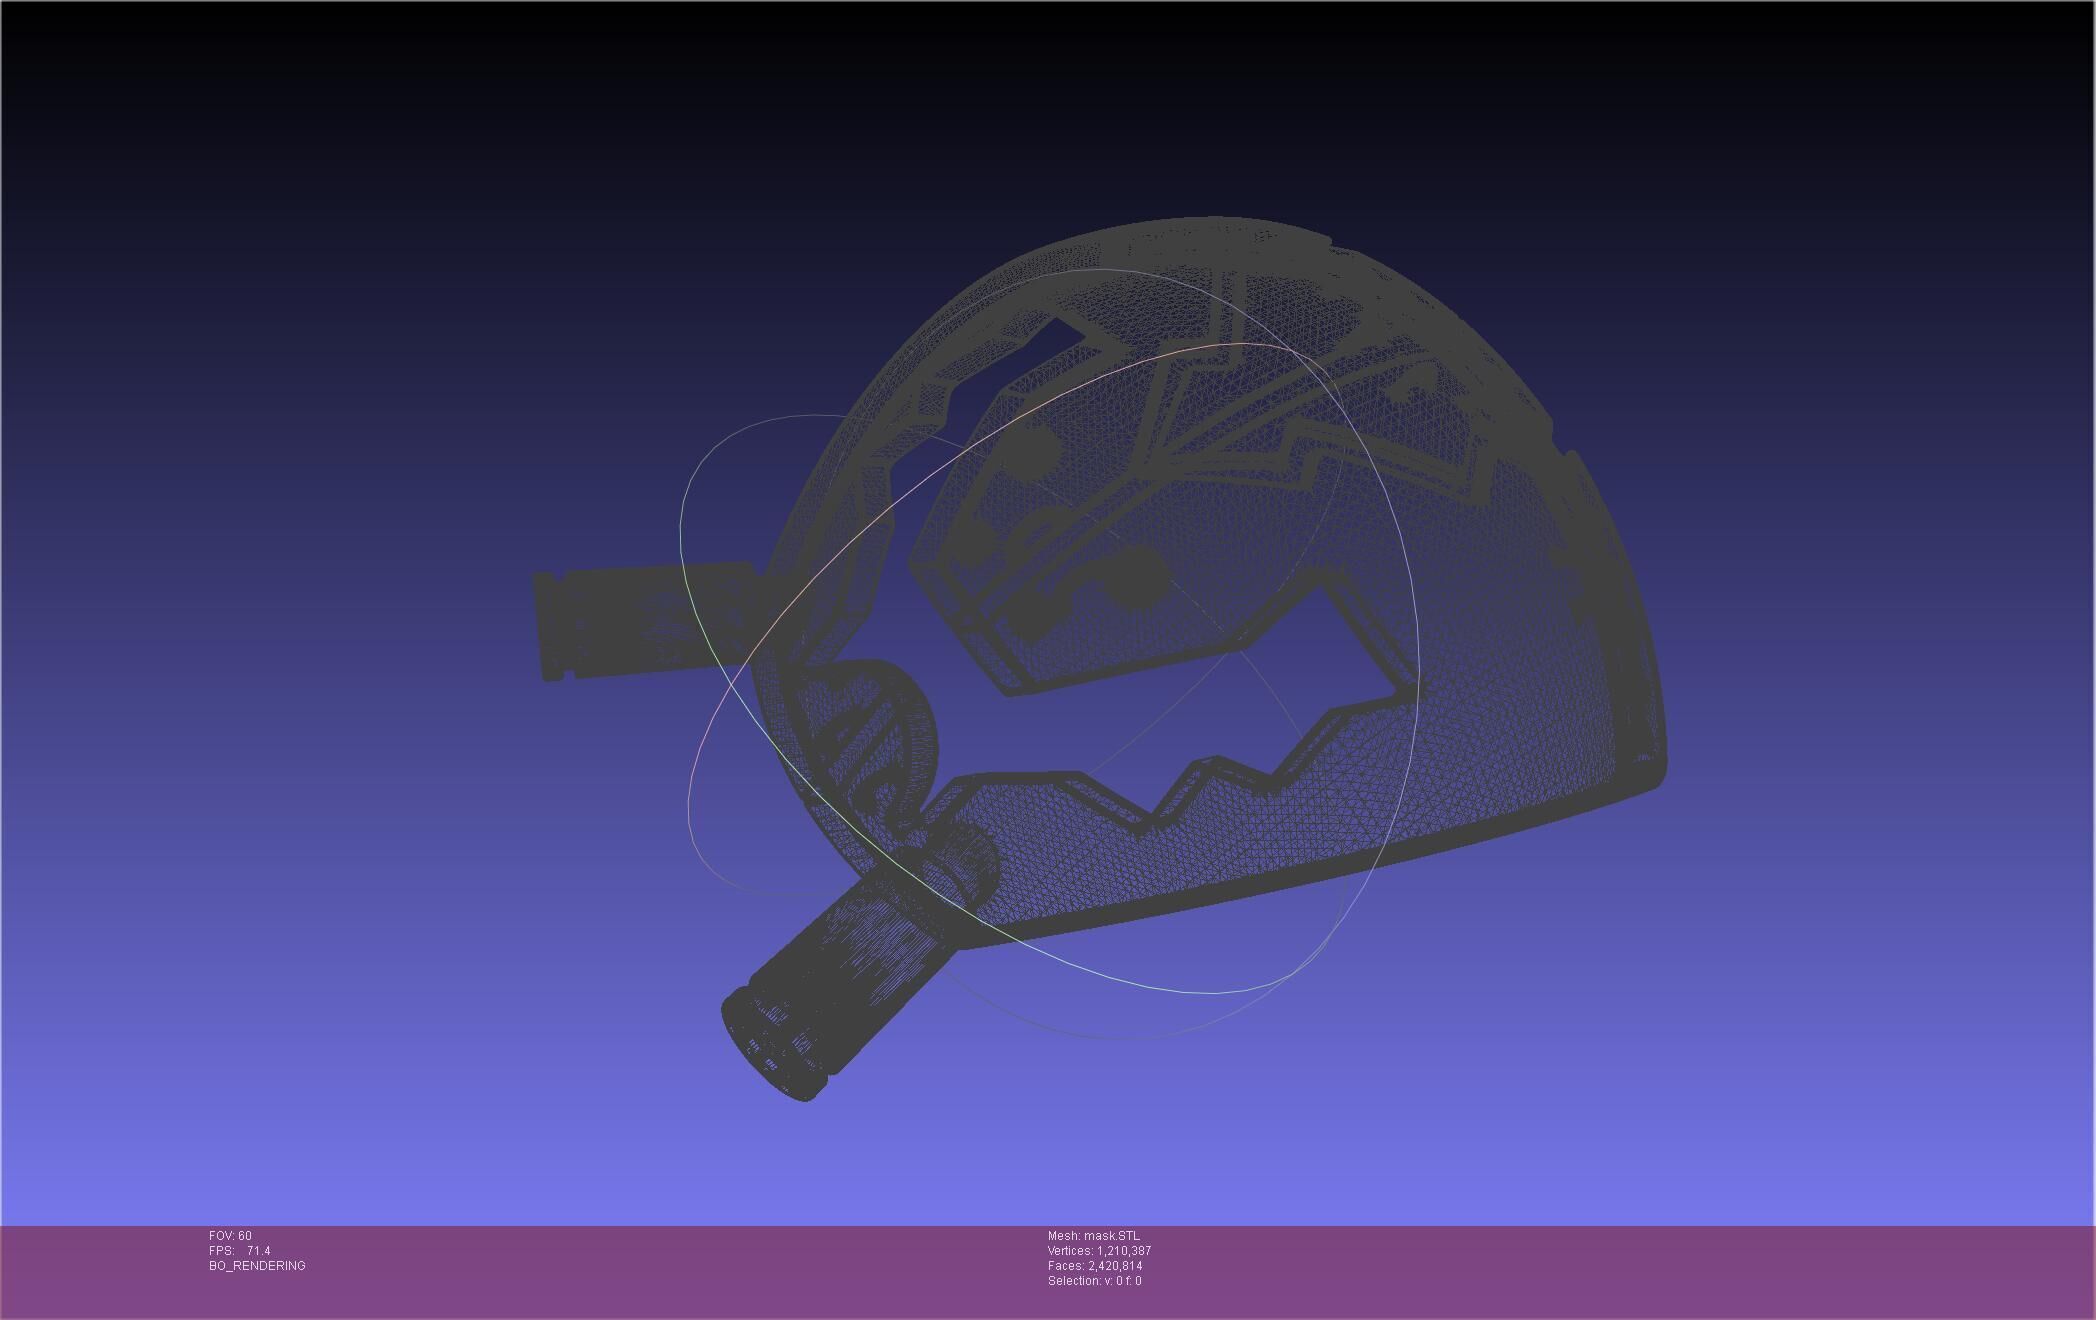The image size is (2096, 1320).
Task: Click the FOV: 60 readout
Action: [x=230, y=1236]
